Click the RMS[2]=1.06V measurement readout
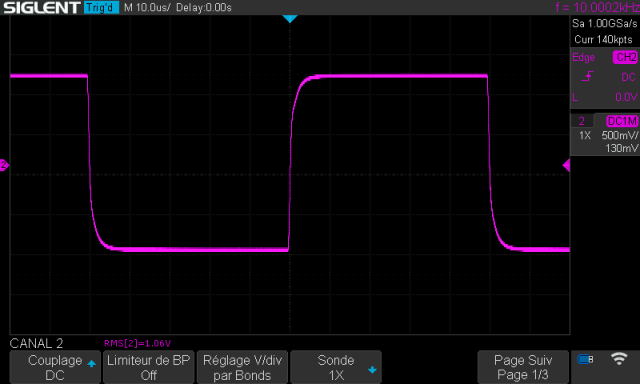This screenshot has width=640, height=384. coord(138,343)
